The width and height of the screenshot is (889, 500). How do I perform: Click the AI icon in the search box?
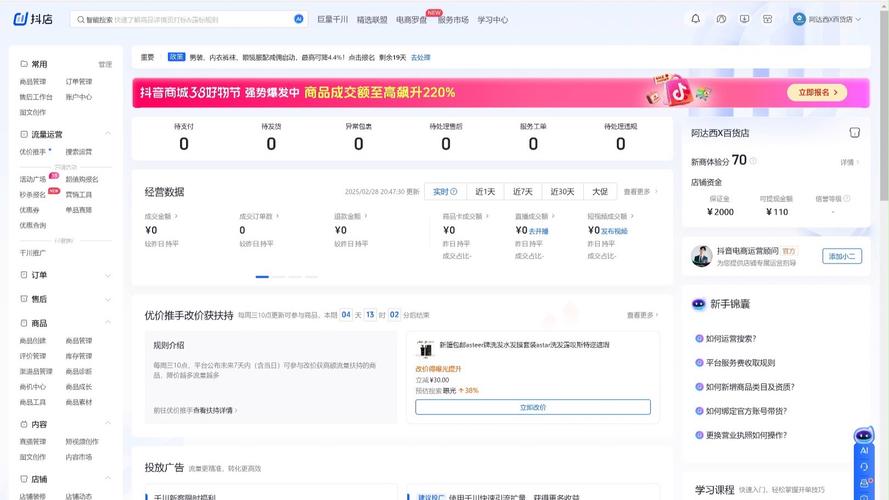299,19
